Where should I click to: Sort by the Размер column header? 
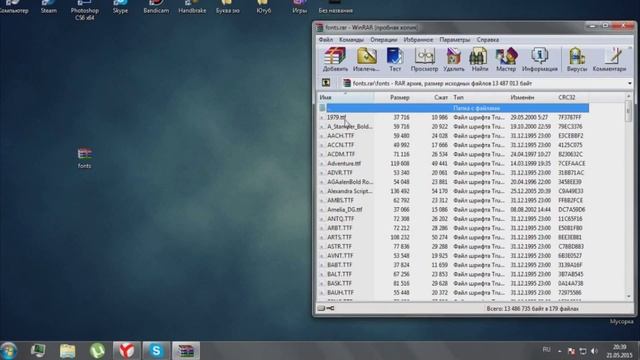(x=393, y=97)
